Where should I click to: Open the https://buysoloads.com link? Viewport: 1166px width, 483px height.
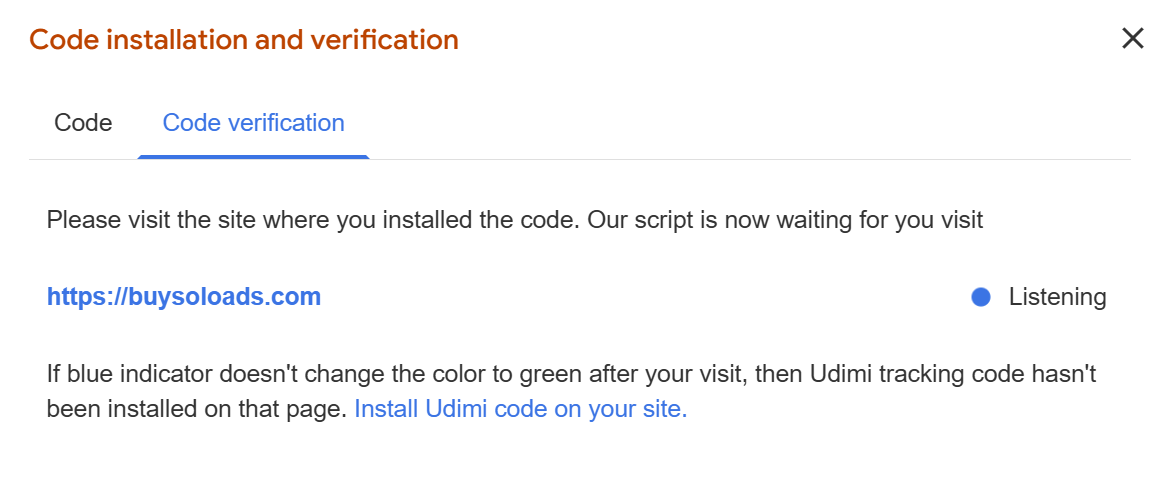click(x=184, y=297)
